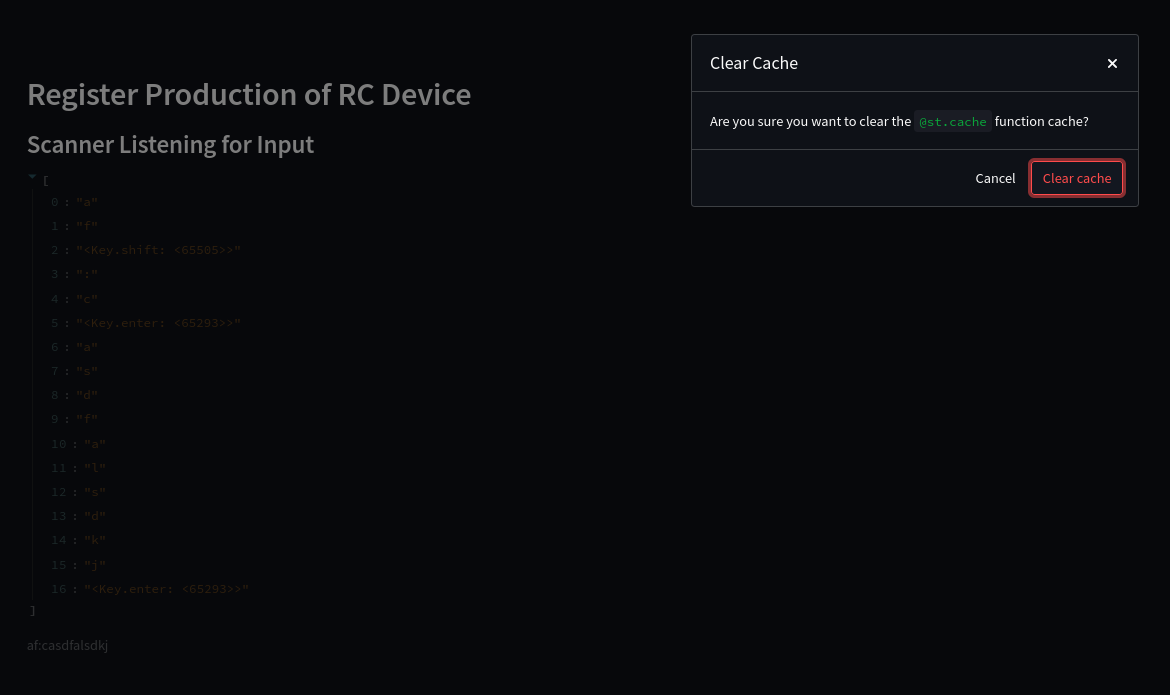Click the Clear Cache dialog title
Screen dimensions: 1170x695
(x=754, y=62)
